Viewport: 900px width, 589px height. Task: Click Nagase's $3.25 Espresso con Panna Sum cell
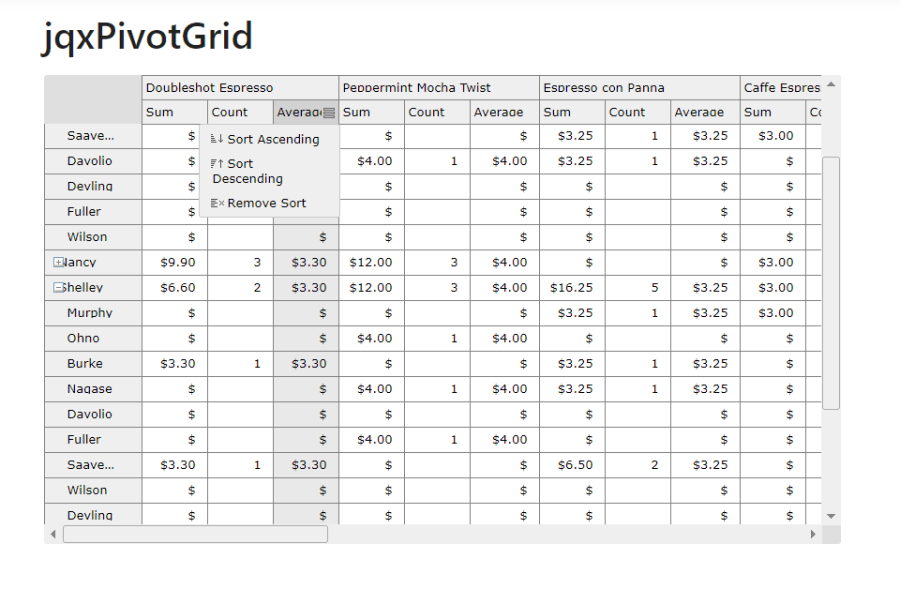(572, 389)
